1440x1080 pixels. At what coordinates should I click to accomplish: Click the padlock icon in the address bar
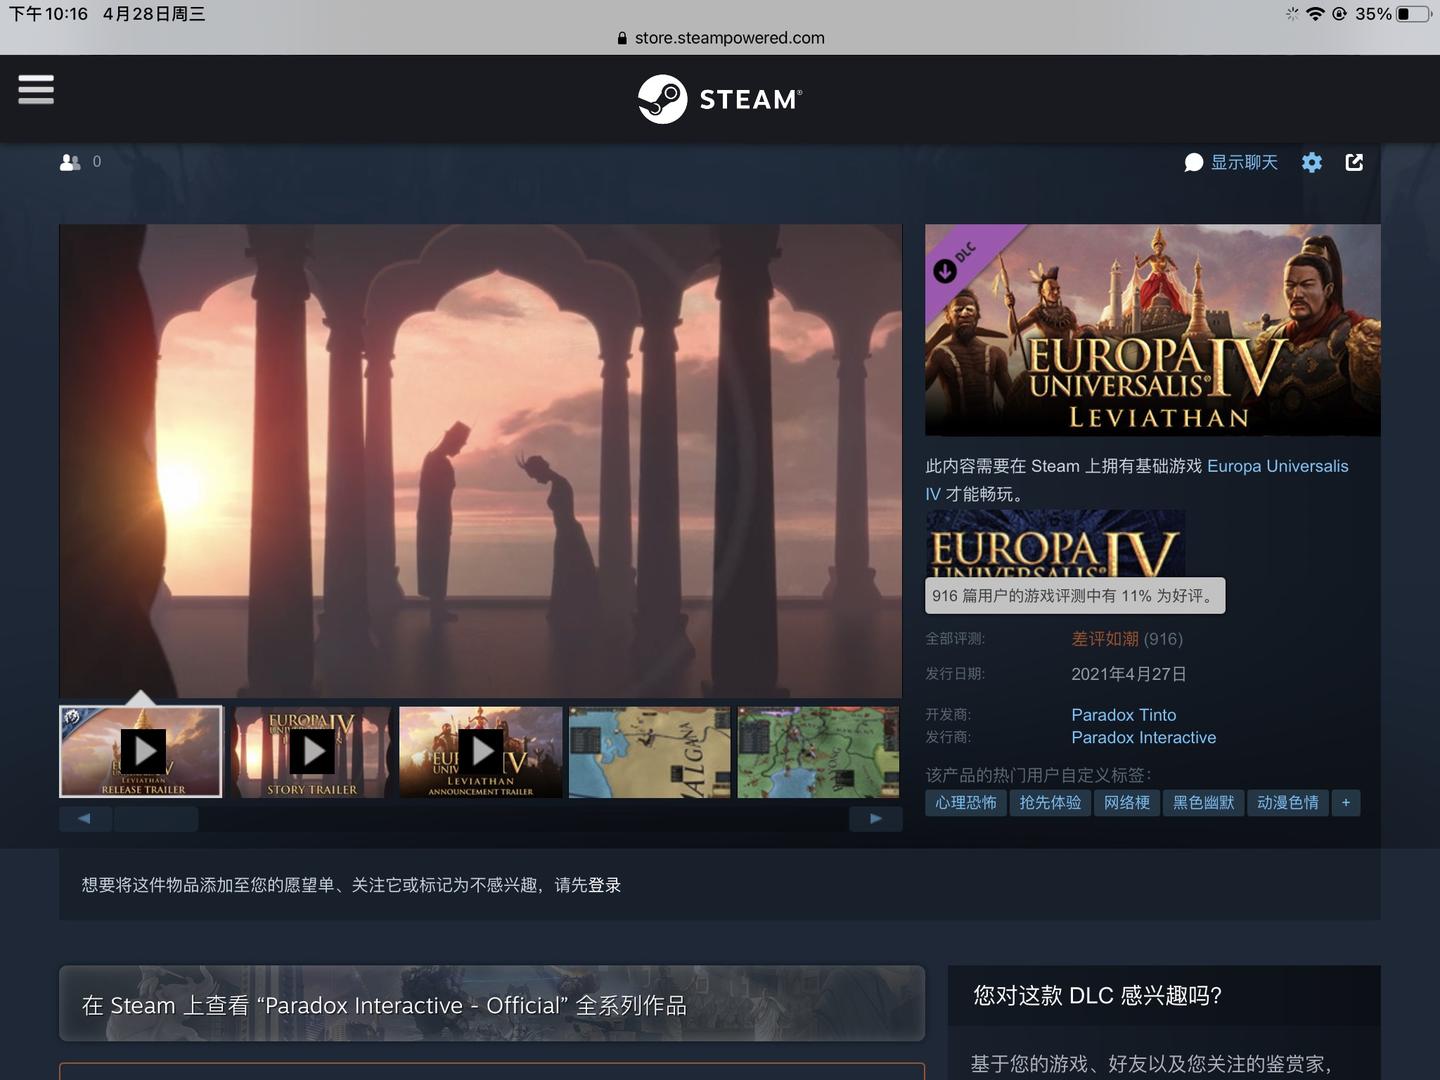(622, 38)
